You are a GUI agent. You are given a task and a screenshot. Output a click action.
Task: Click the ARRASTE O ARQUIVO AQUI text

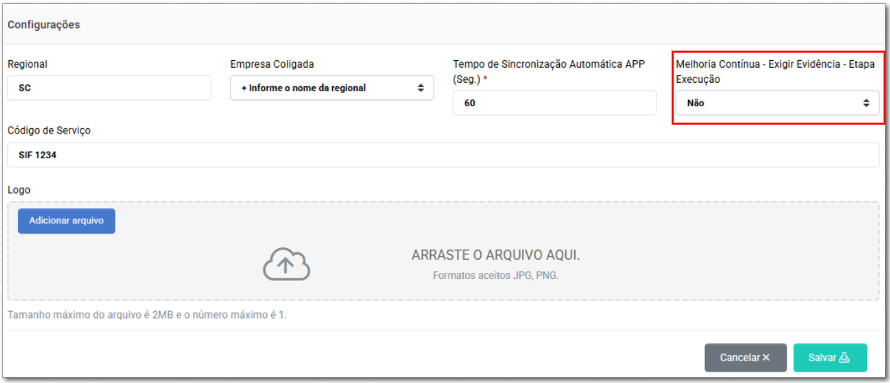(496, 255)
